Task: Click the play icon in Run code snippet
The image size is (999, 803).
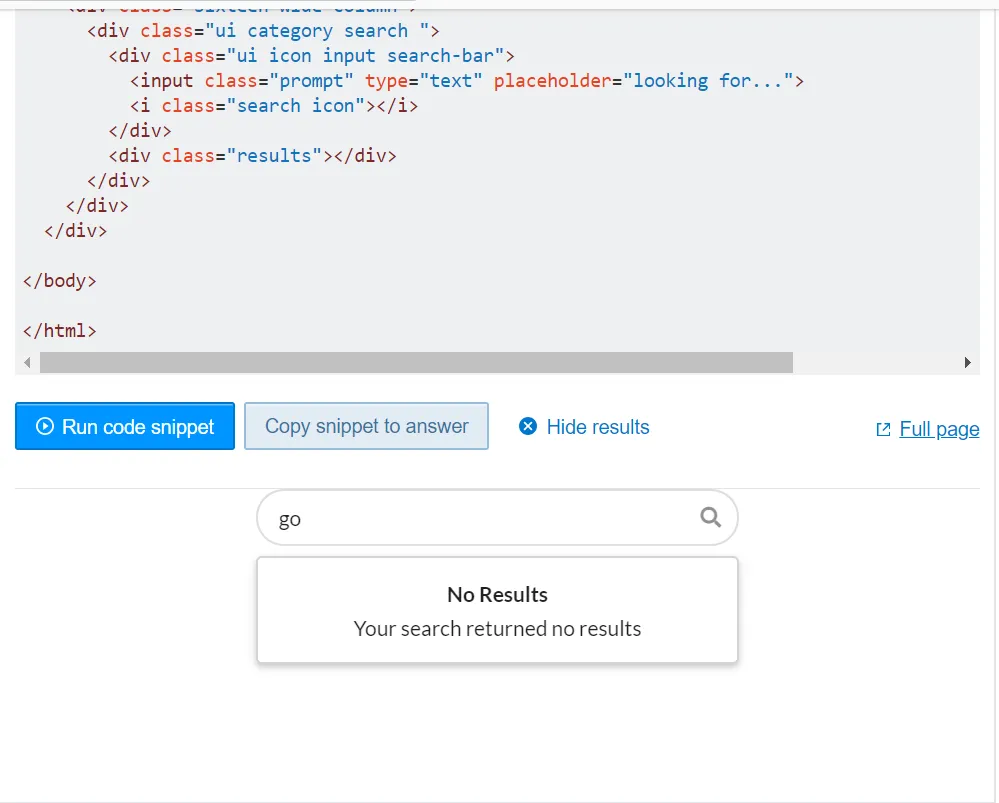Action: tap(45, 427)
